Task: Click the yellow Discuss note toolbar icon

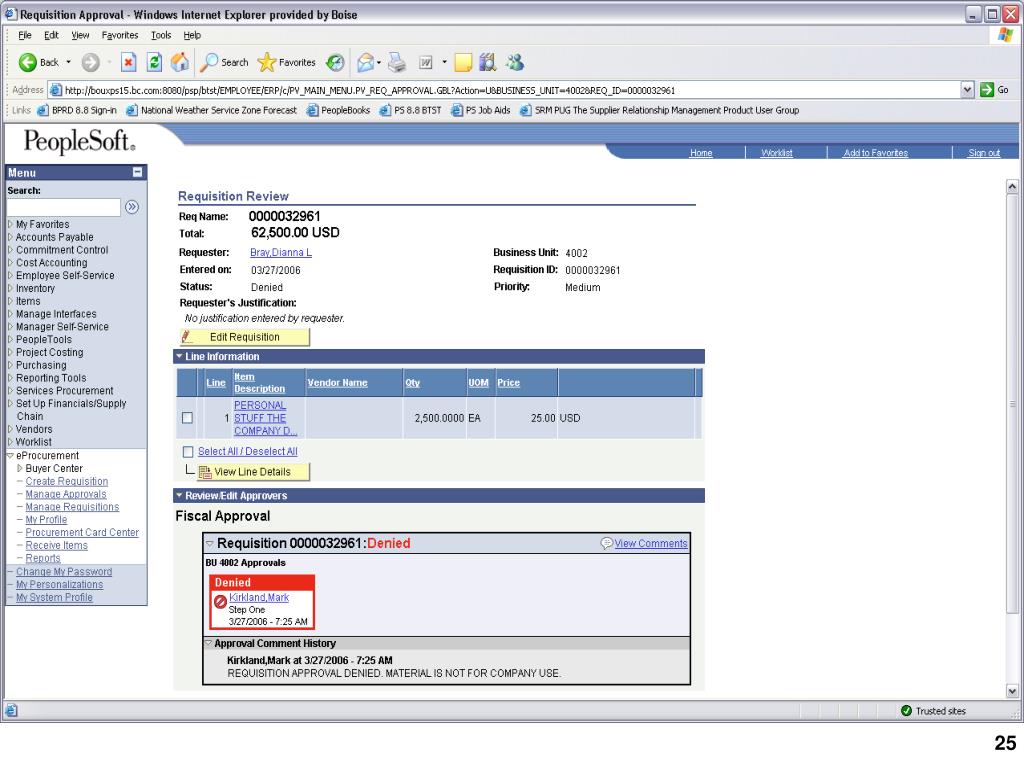Action: [463, 63]
